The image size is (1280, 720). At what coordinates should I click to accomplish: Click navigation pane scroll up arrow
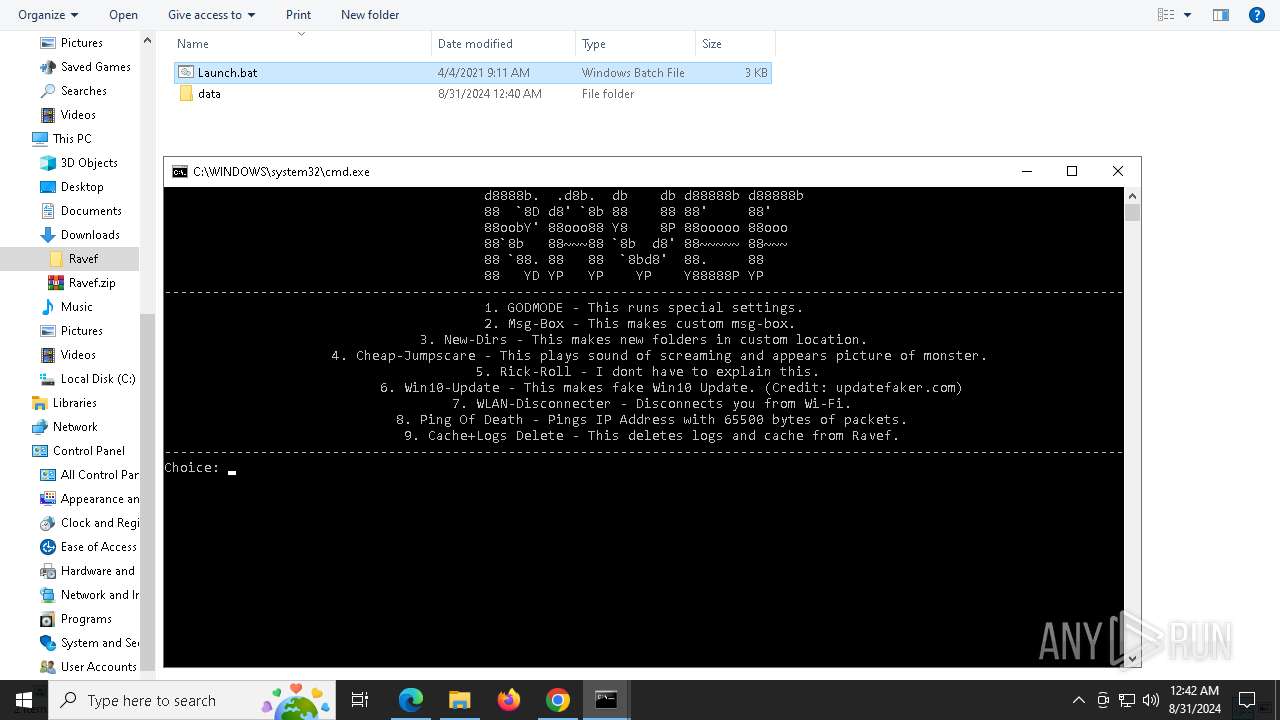coord(147,41)
